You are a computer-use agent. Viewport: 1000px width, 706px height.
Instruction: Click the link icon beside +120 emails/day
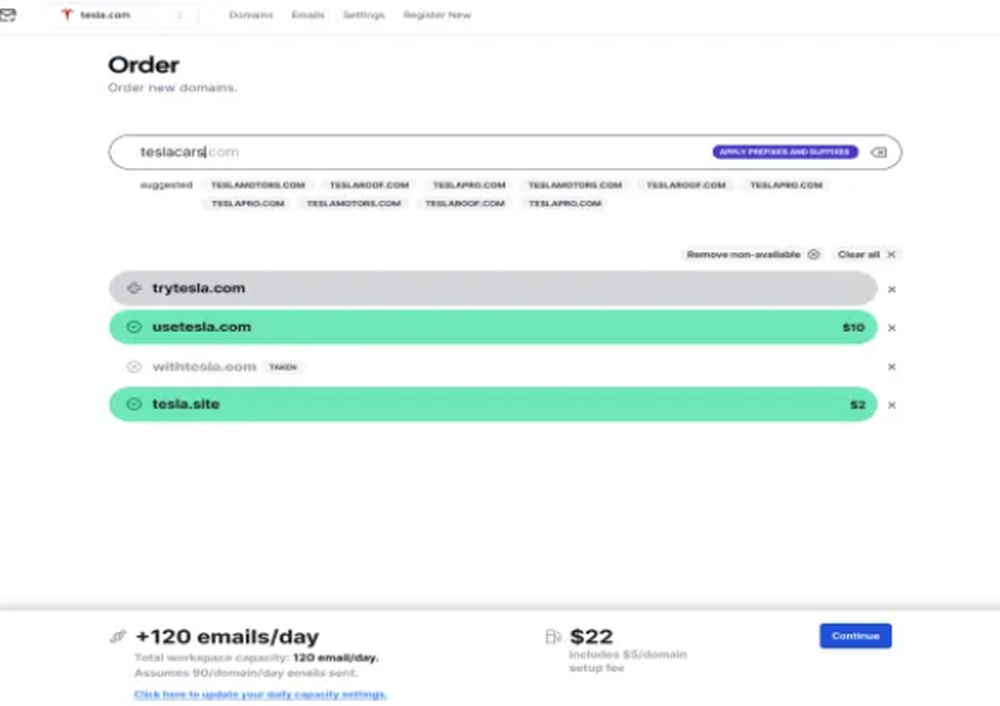click(118, 636)
